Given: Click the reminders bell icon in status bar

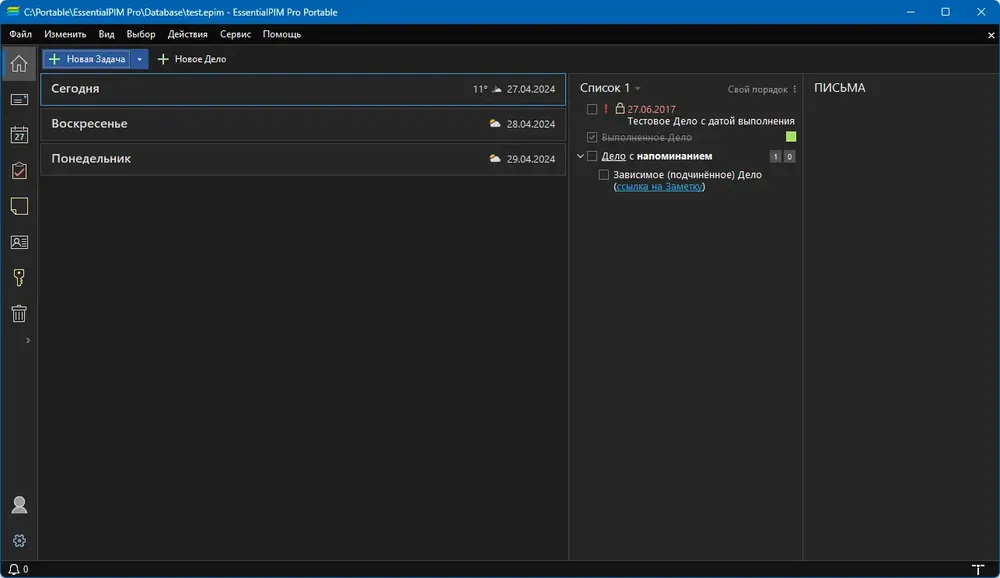Looking at the screenshot, I should (13, 569).
